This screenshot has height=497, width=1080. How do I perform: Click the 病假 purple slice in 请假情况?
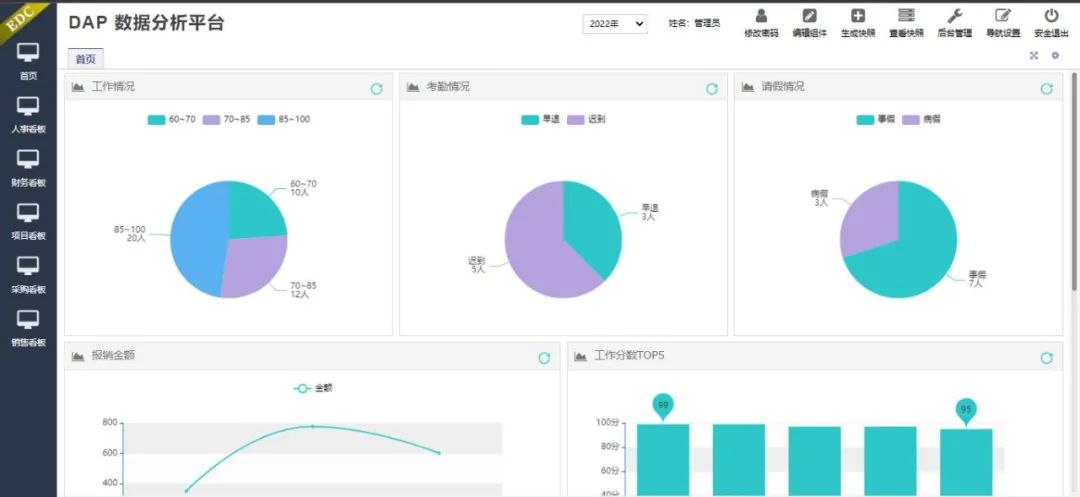click(869, 217)
